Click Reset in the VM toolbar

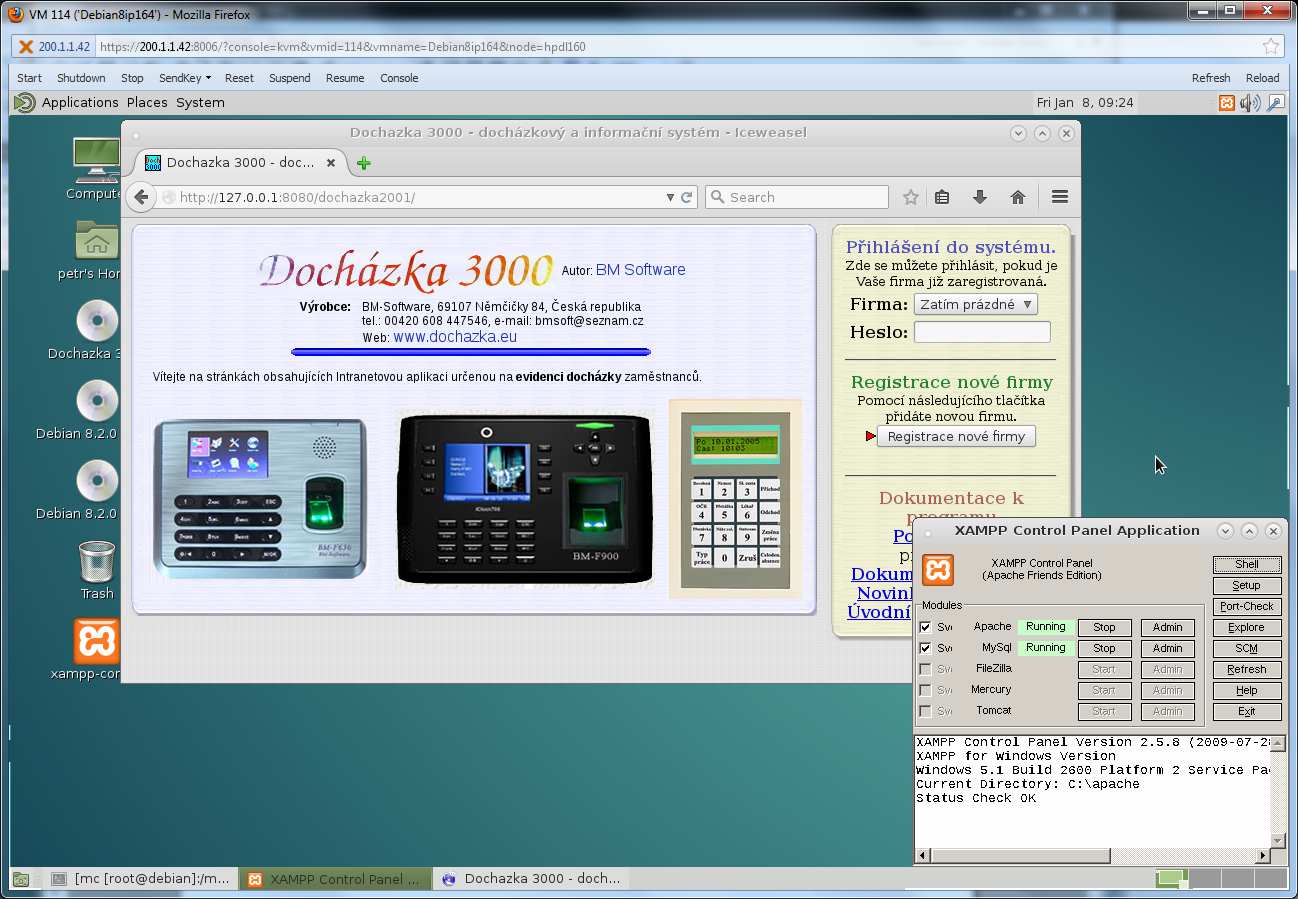(x=239, y=78)
